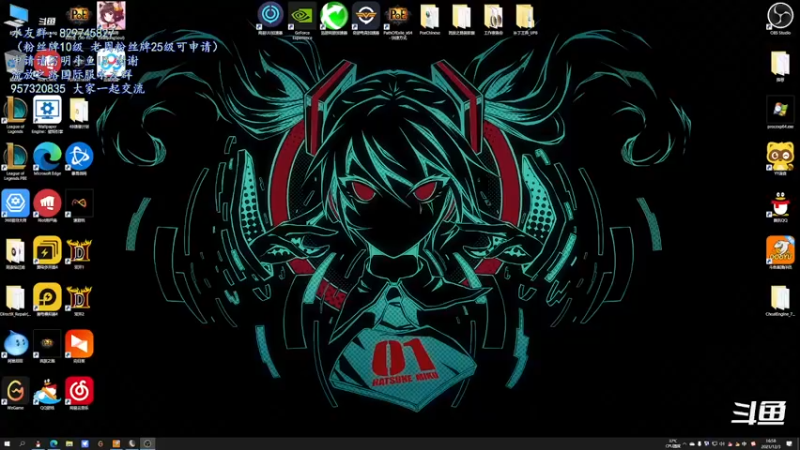Open the Recycle Bin icon
The image size is (800, 450).
[15, 62]
